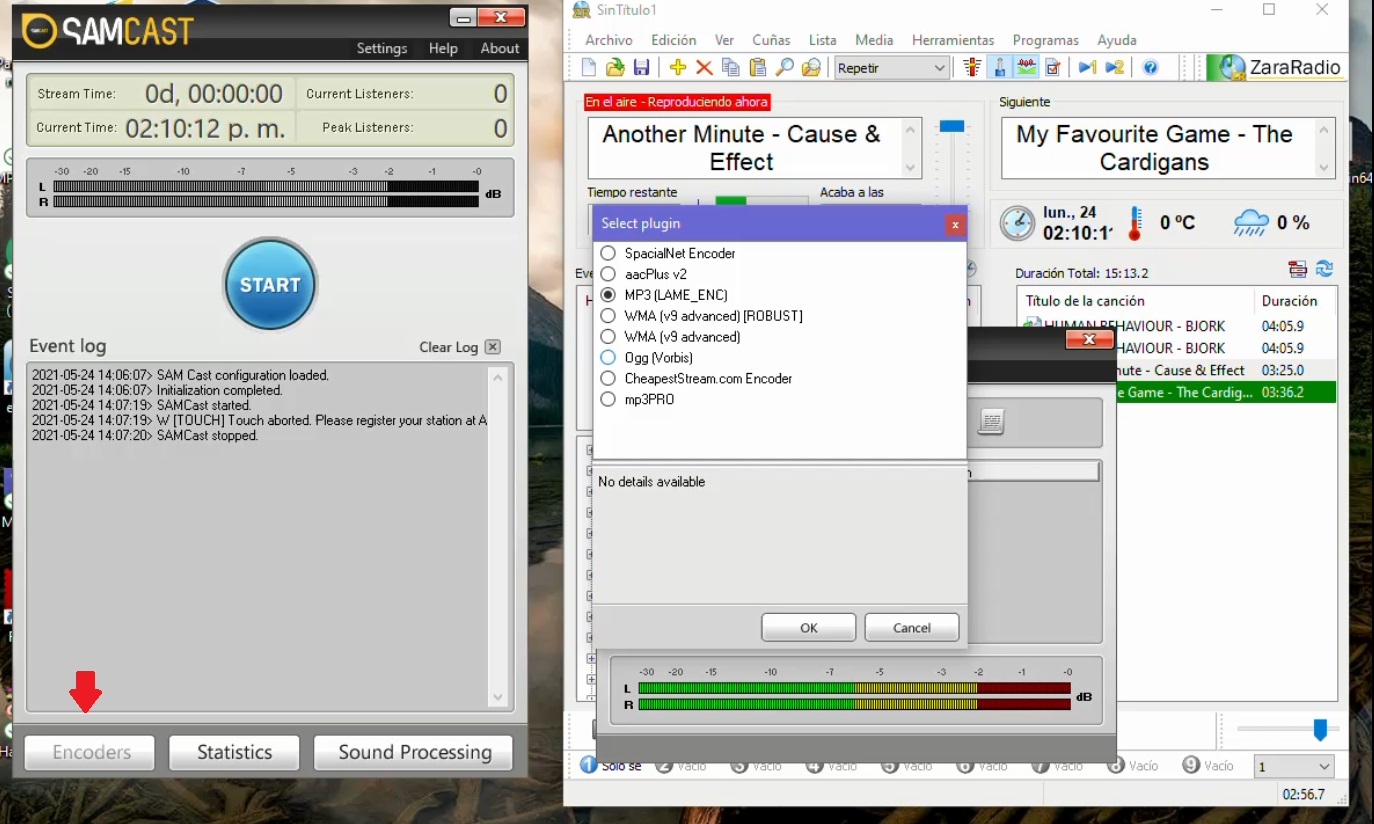Click Cancel in the Select plugin dialog

pyautogui.click(x=912, y=628)
